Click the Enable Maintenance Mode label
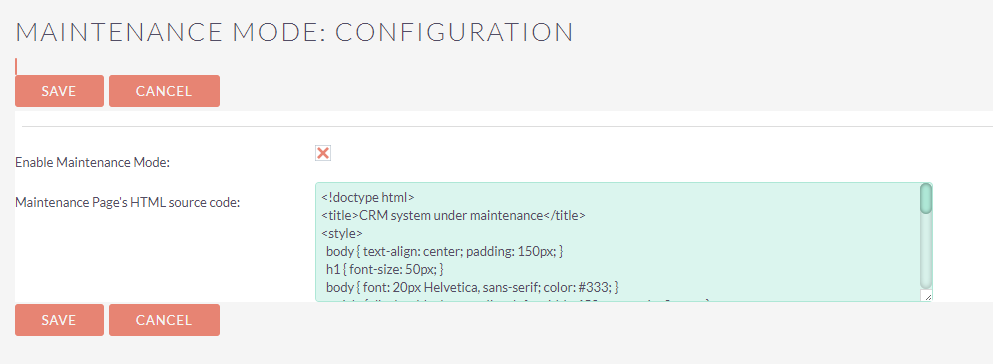Image resolution: width=993 pixels, height=364 pixels. point(93,162)
